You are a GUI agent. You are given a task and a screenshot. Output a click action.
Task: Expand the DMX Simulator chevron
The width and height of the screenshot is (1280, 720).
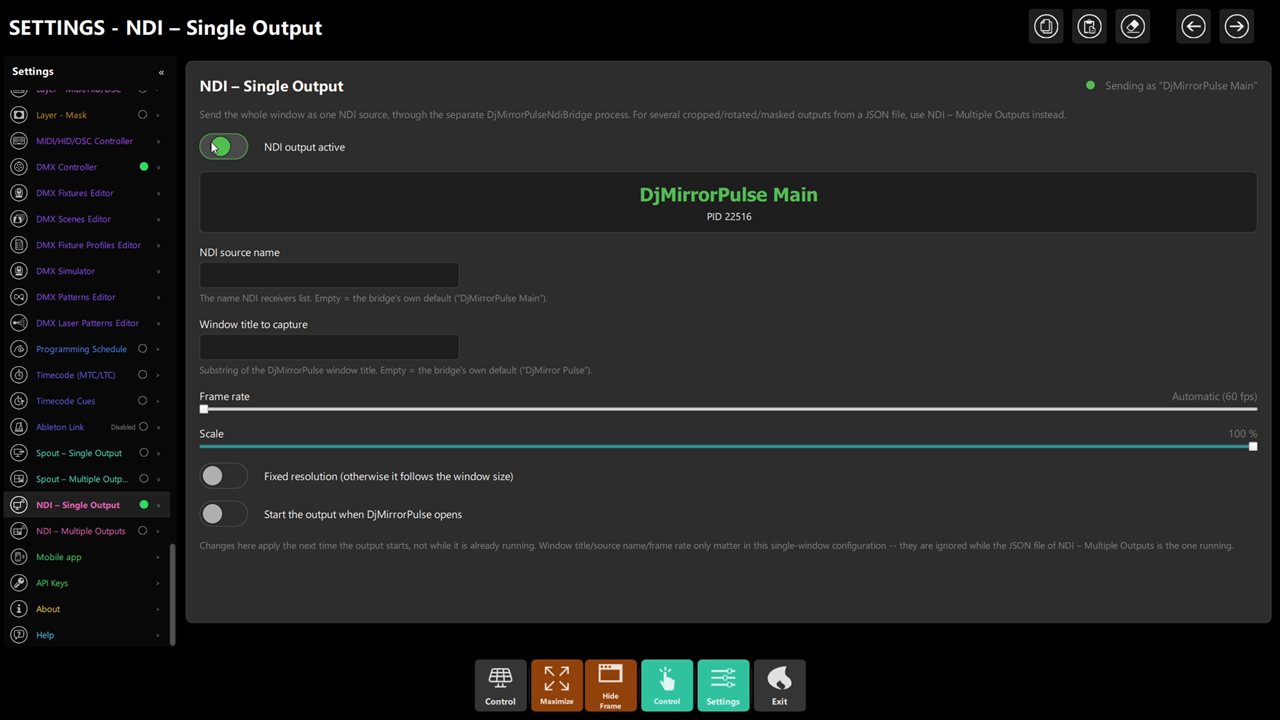pos(158,271)
